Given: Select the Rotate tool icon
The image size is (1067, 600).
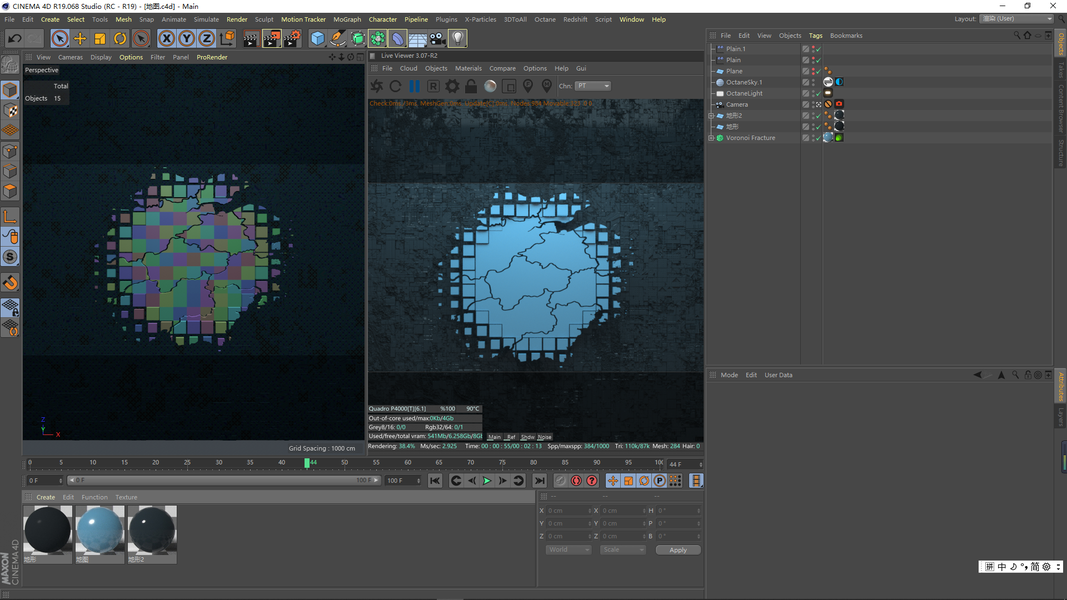Looking at the screenshot, I should pyautogui.click(x=120, y=39).
